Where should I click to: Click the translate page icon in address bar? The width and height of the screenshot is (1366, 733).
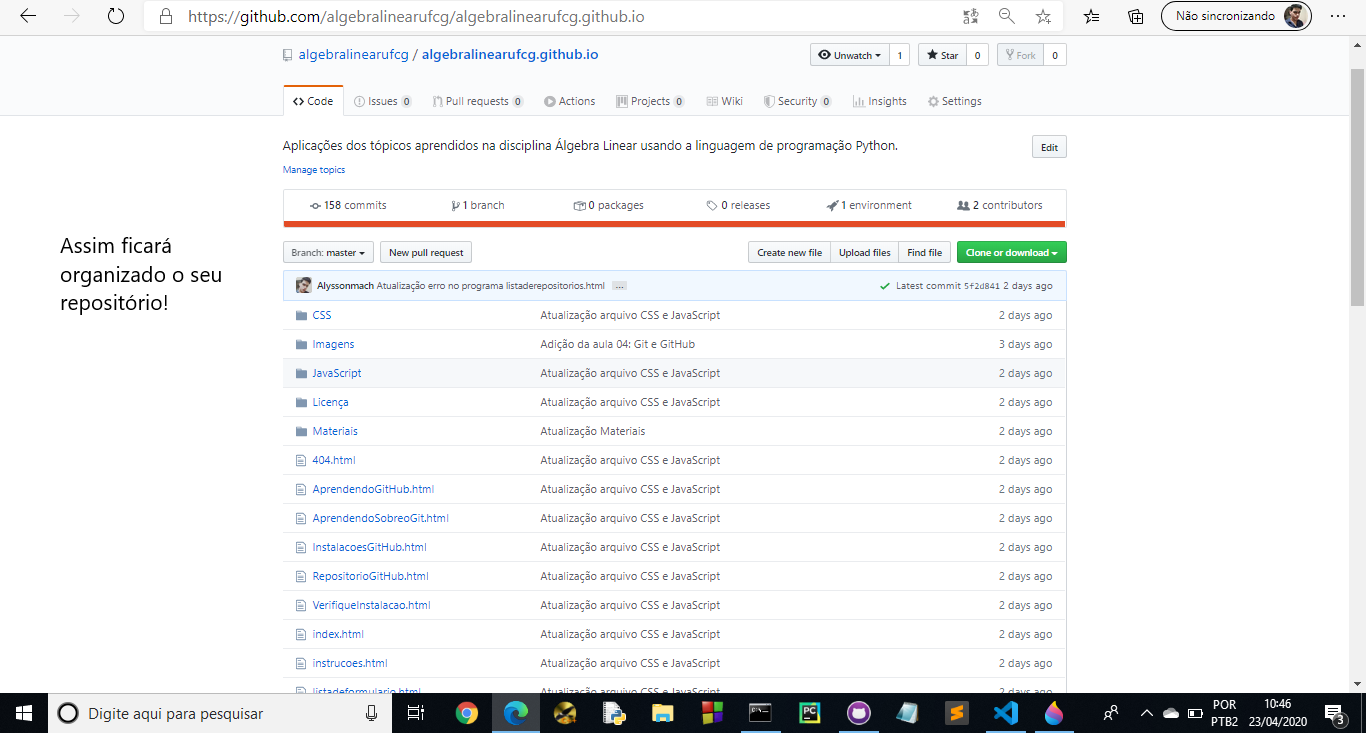(970, 16)
